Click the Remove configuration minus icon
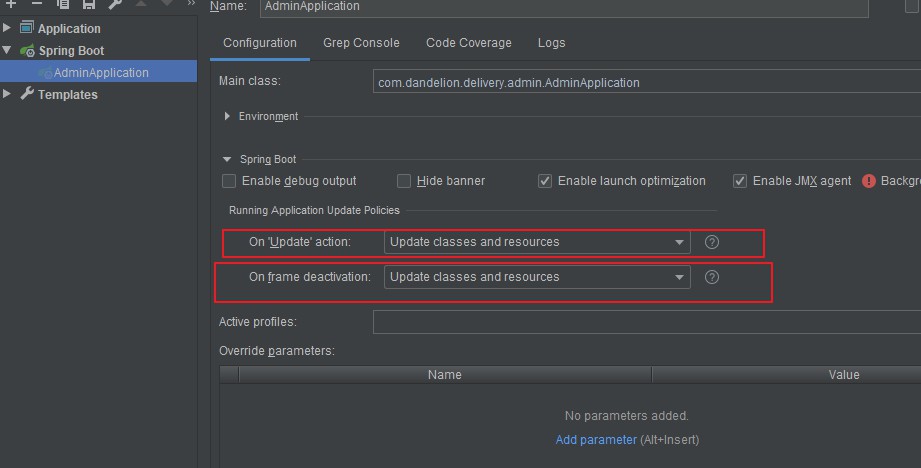Viewport: 921px width, 468px height. point(36,4)
